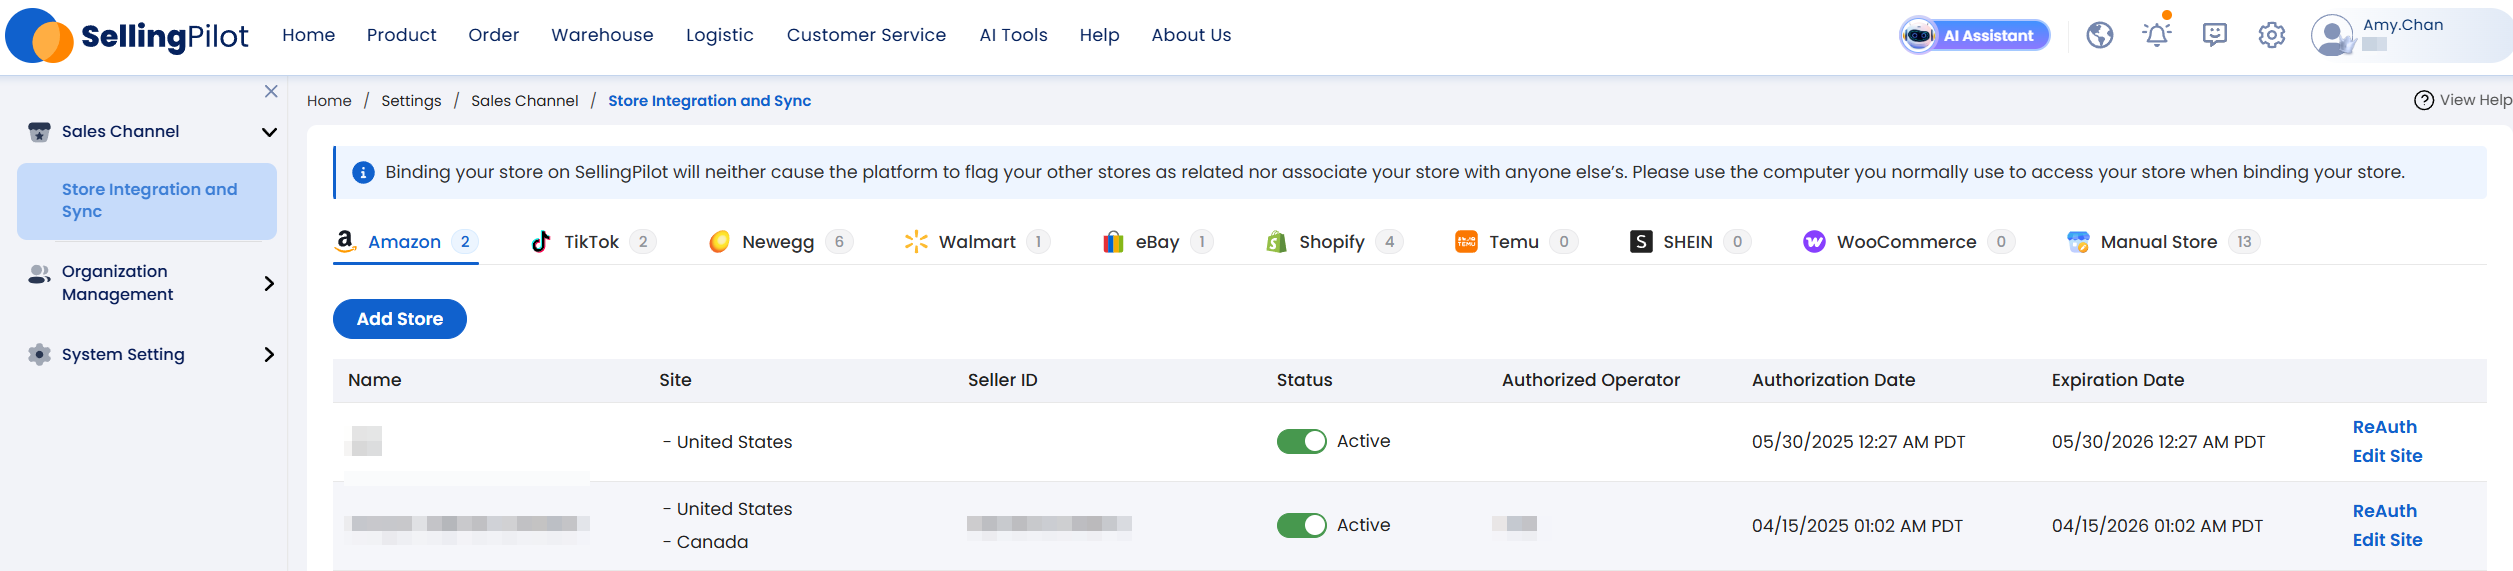Click the System Setting gear icon

pos(39,354)
